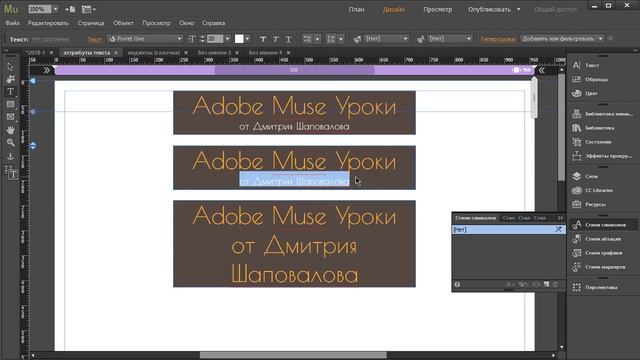640x360 pixels.
Task: Select the Selection arrow tool
Action: click(10, 67)
